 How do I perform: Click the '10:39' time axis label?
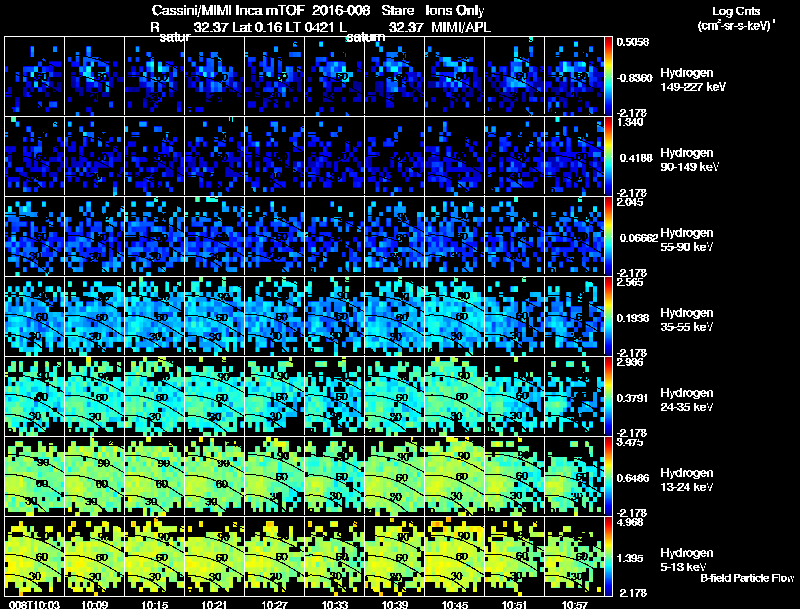pos(394,604)
